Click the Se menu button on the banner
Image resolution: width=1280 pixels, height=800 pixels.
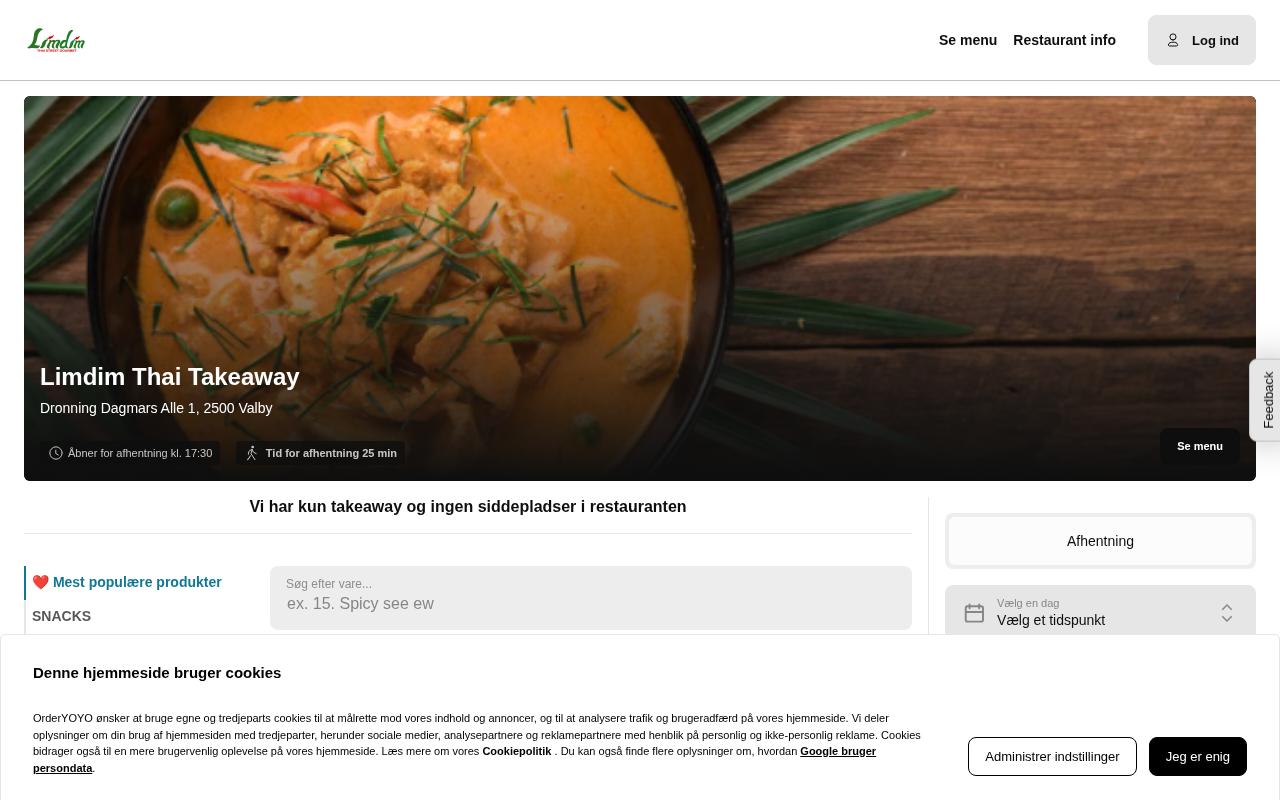[x=1200, y=446]
